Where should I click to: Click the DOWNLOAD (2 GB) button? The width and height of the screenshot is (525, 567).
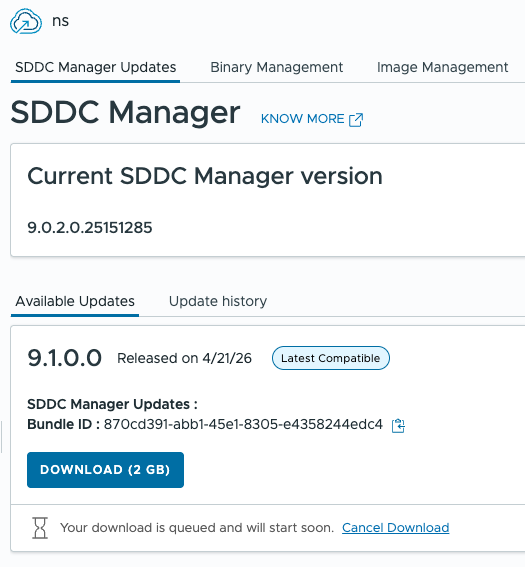(105, 470)
